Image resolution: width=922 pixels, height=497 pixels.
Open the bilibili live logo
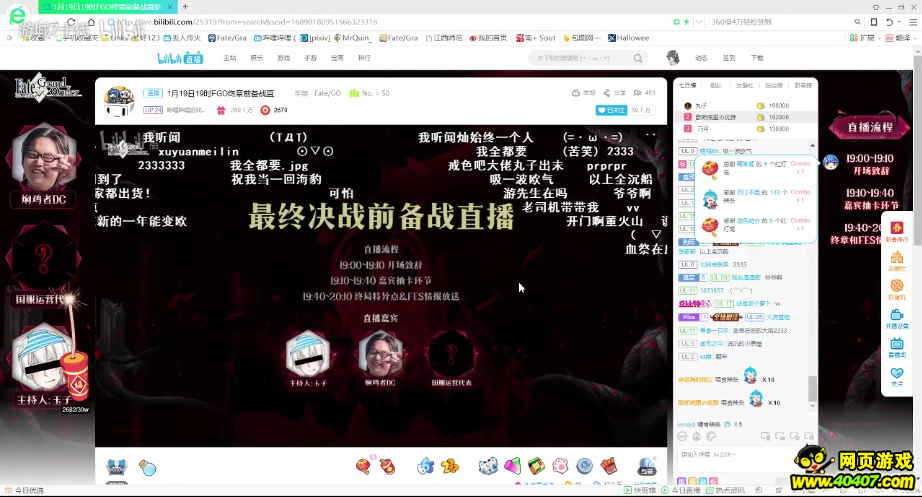[x=180, y=58]
